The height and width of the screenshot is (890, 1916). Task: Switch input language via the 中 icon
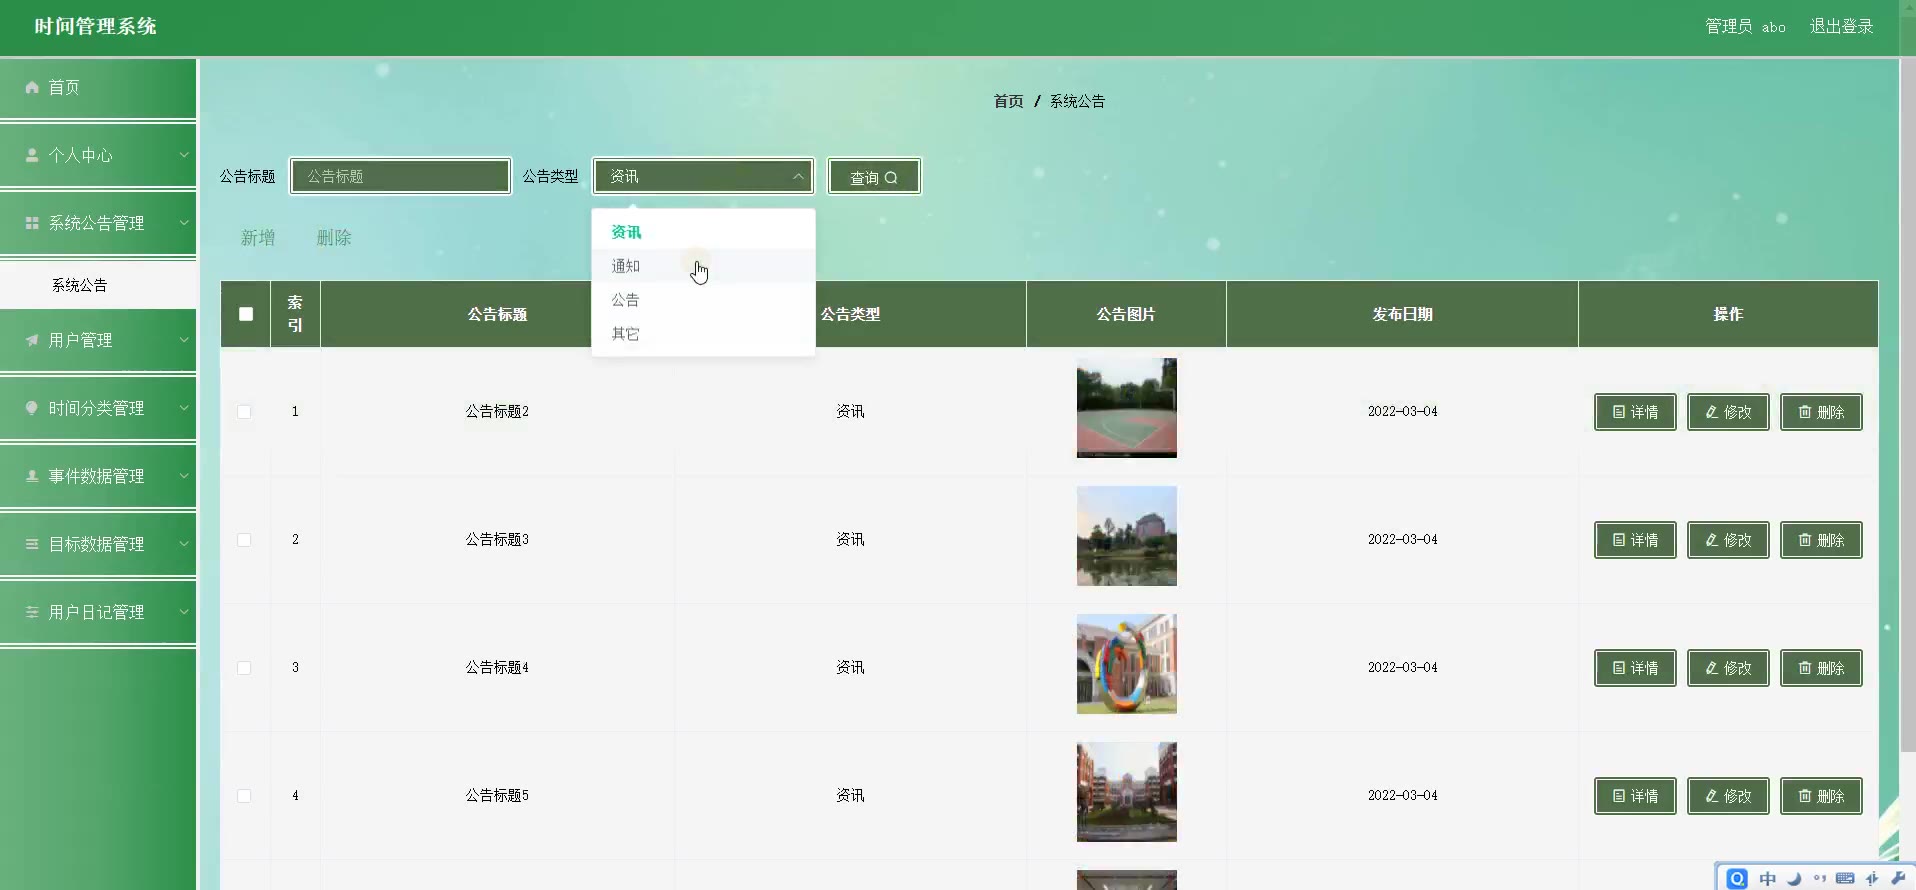click(x=1768, y=878)
